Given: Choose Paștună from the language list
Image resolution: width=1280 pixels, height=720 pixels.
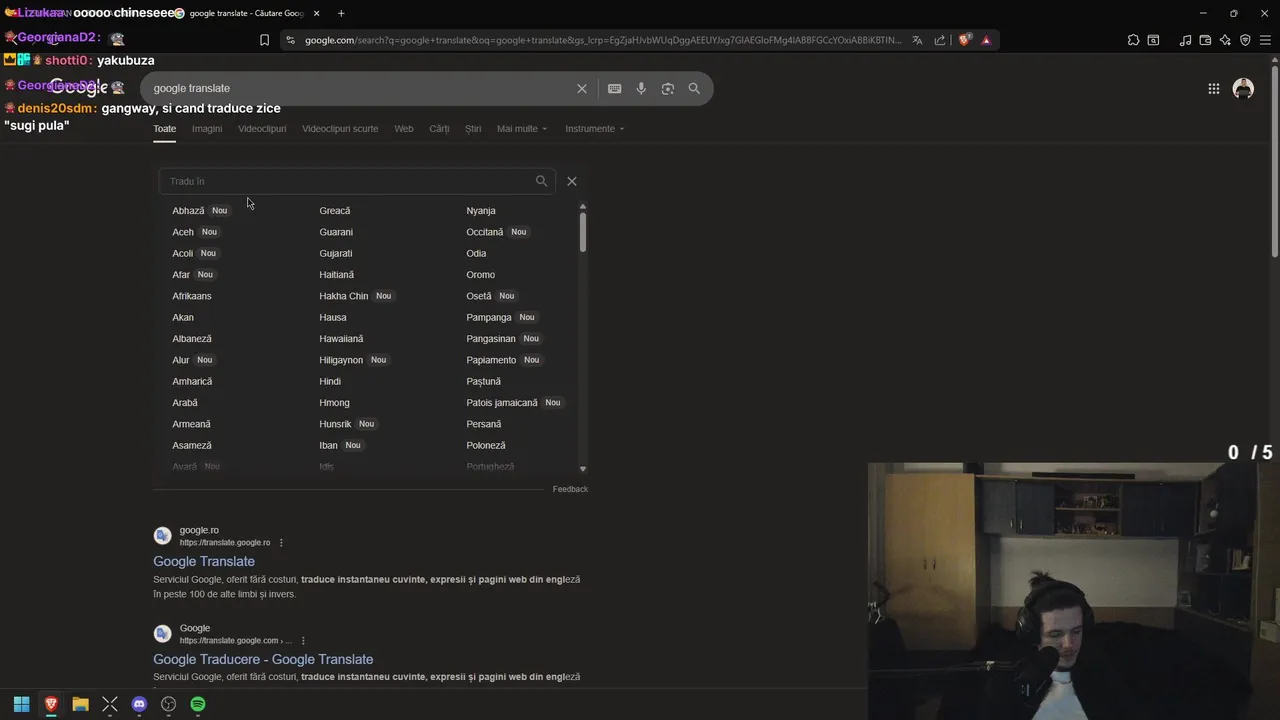Looking at the screenshot, I should point(484,382).
